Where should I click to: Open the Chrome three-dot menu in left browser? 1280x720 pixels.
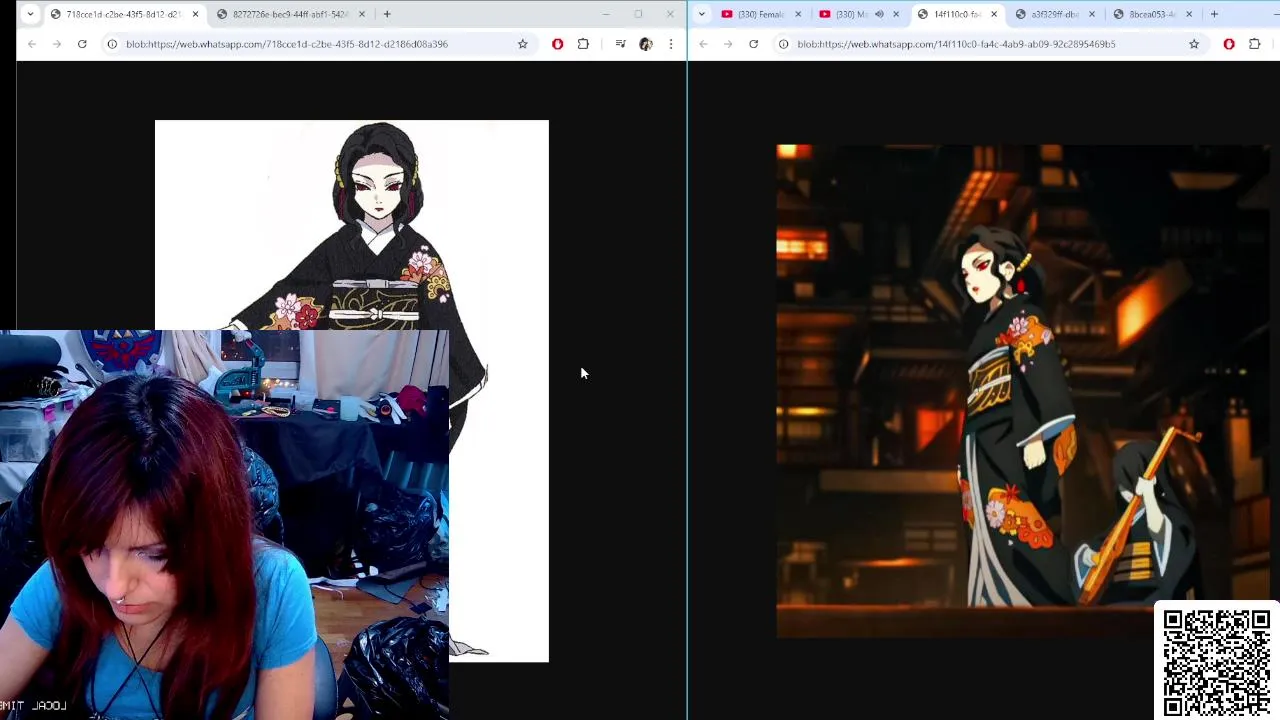[x=671, y=44]
